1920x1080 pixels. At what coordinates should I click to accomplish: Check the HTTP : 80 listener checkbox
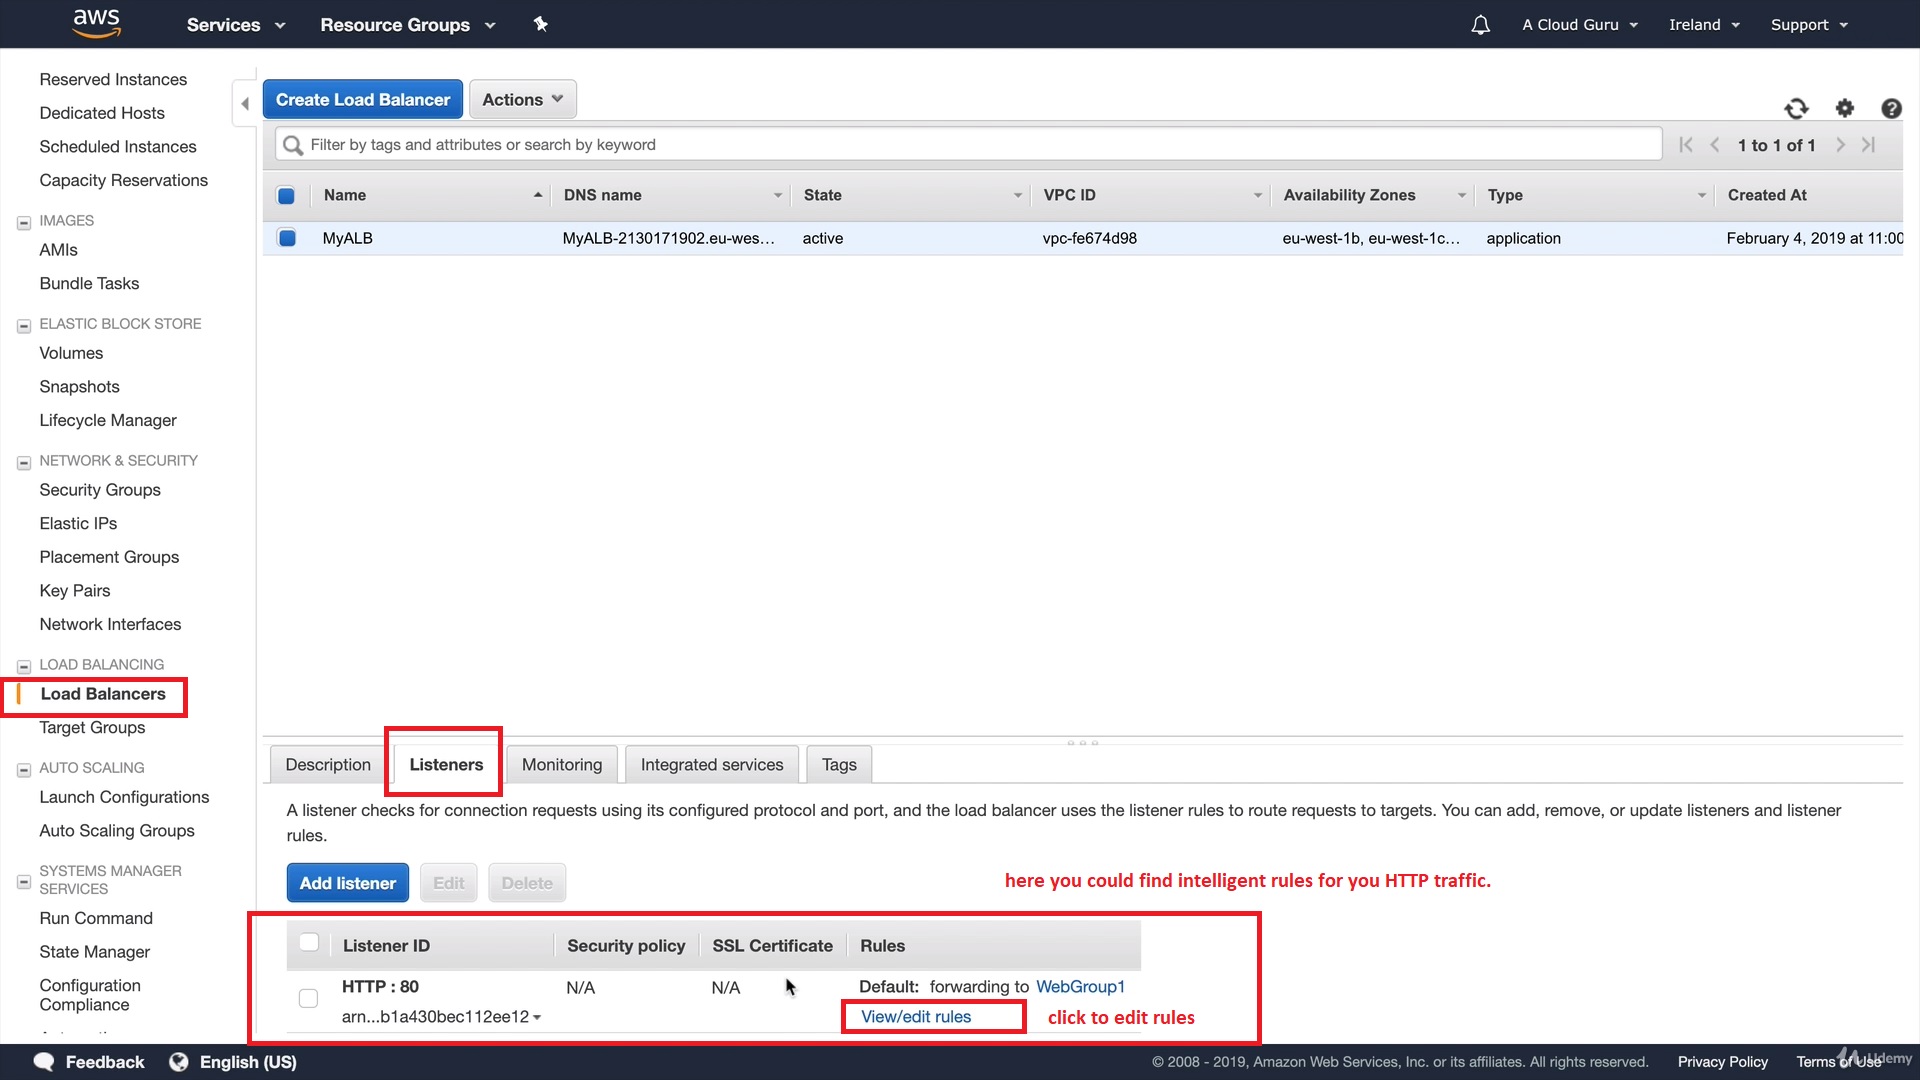(308, 998)
